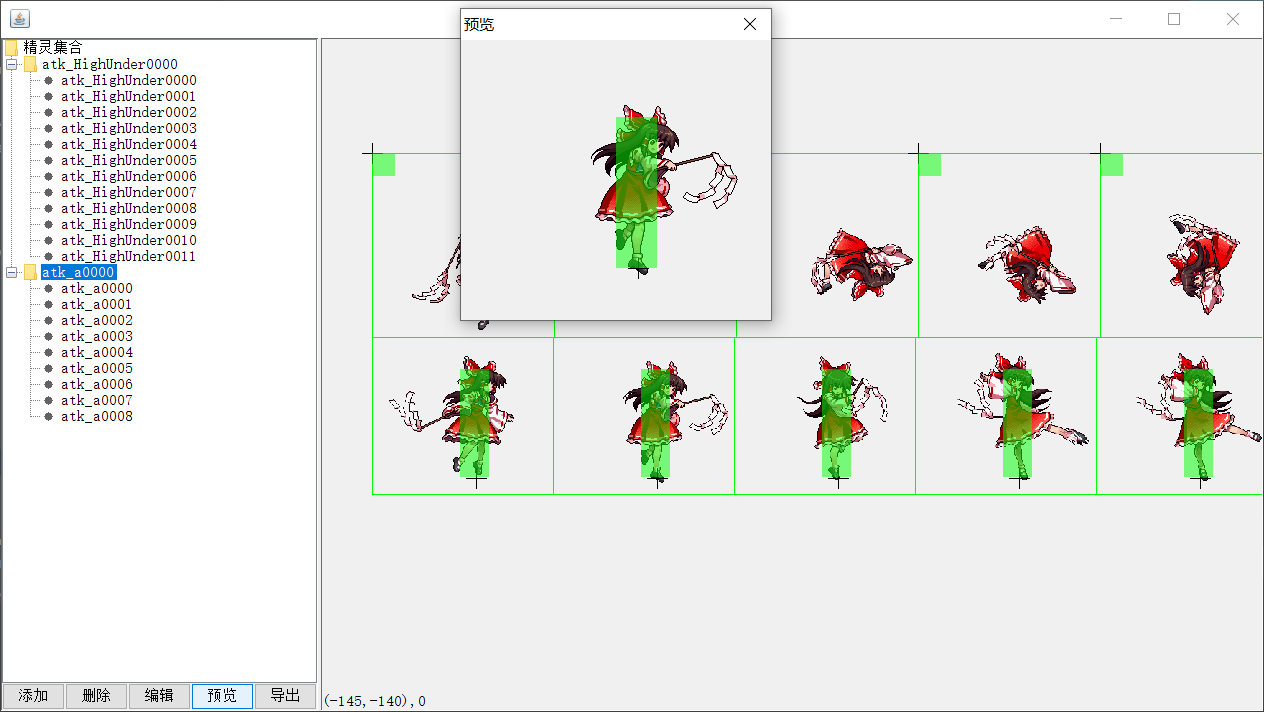
Task: Select frame atk_a0006
Action: click(x=96, y=384)
